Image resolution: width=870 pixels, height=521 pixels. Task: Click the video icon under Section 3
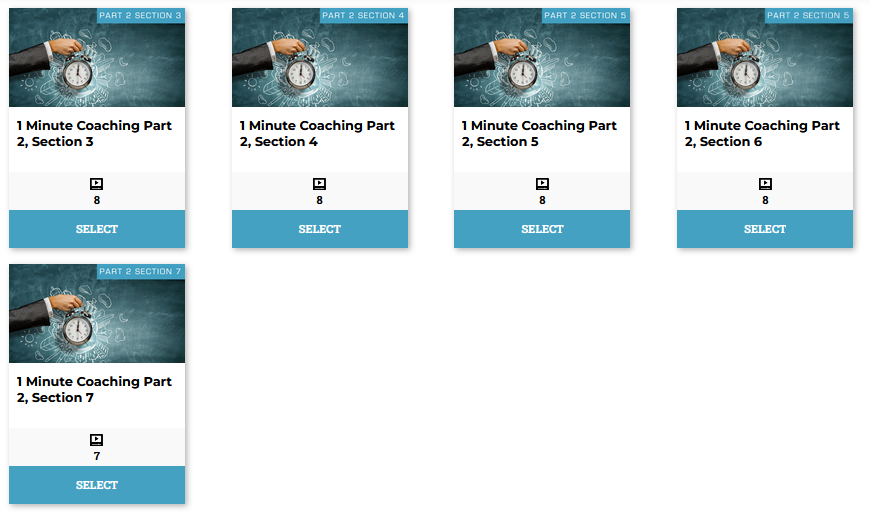pos(97,184)
